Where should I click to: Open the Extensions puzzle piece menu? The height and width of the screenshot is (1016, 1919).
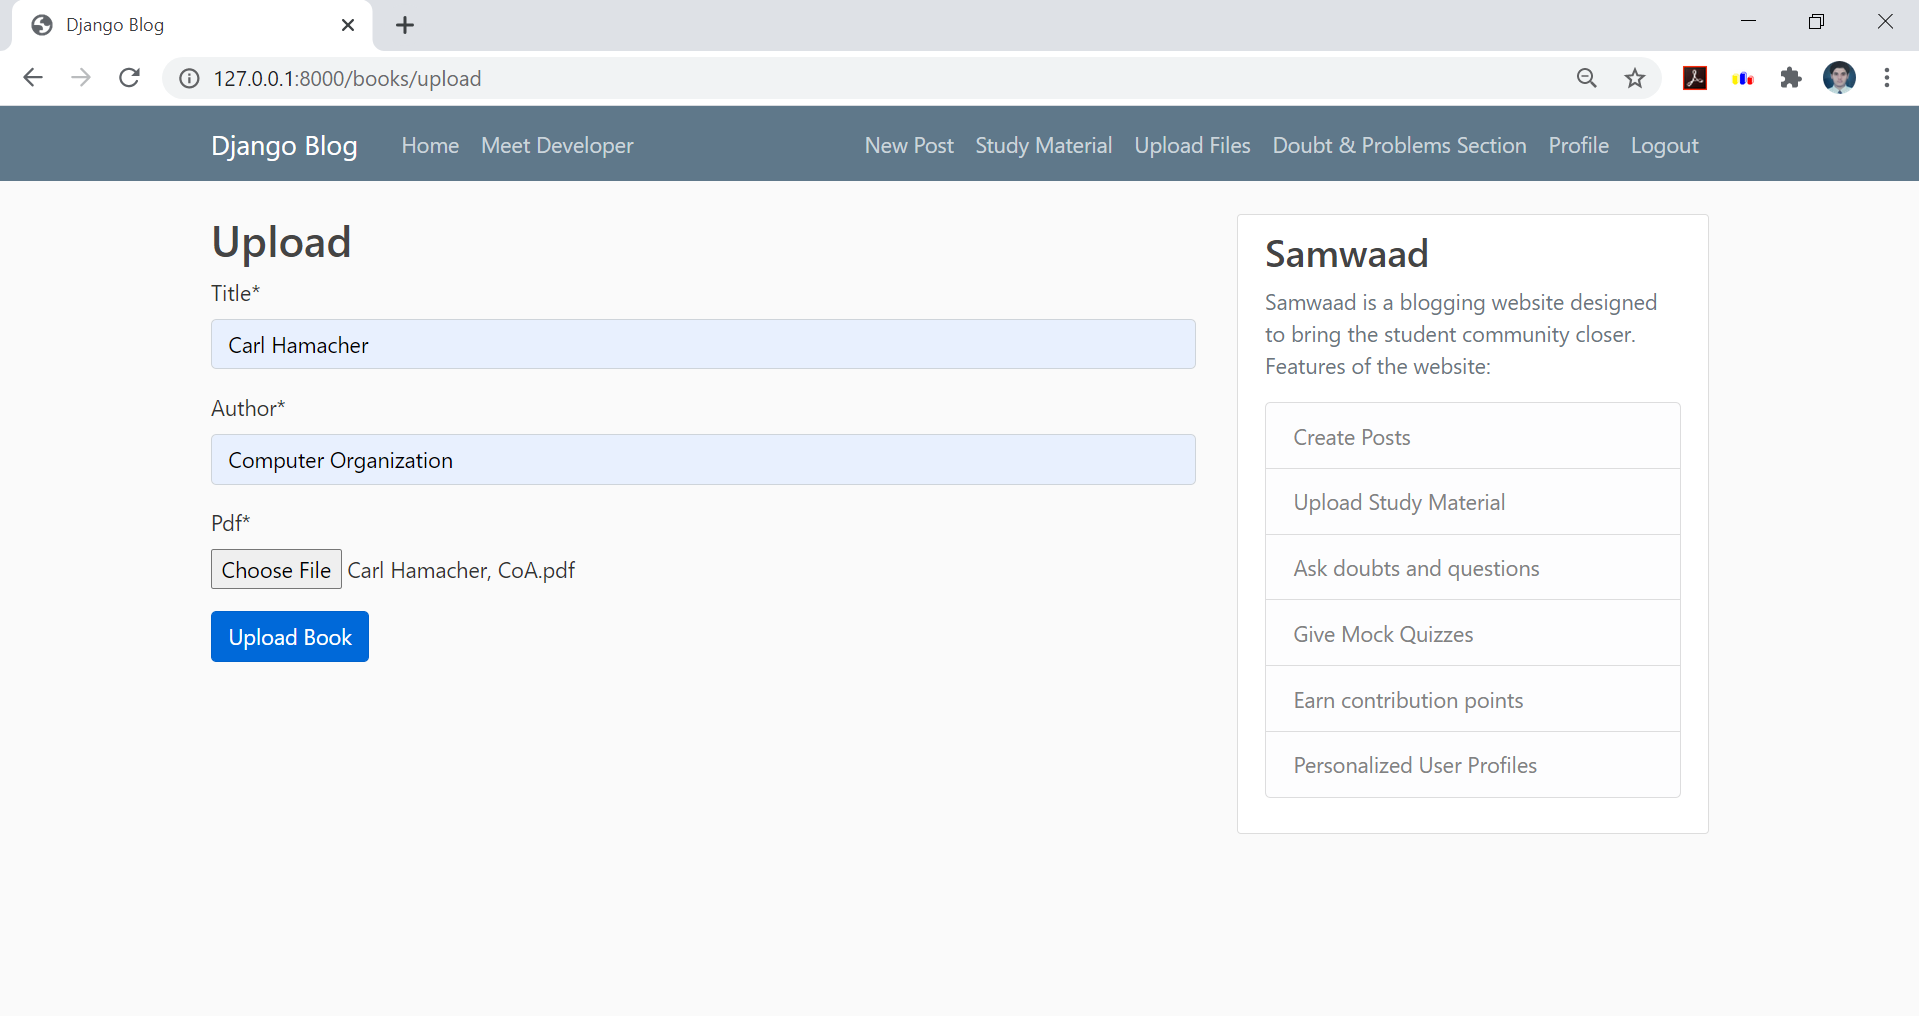coord(1791,78)
